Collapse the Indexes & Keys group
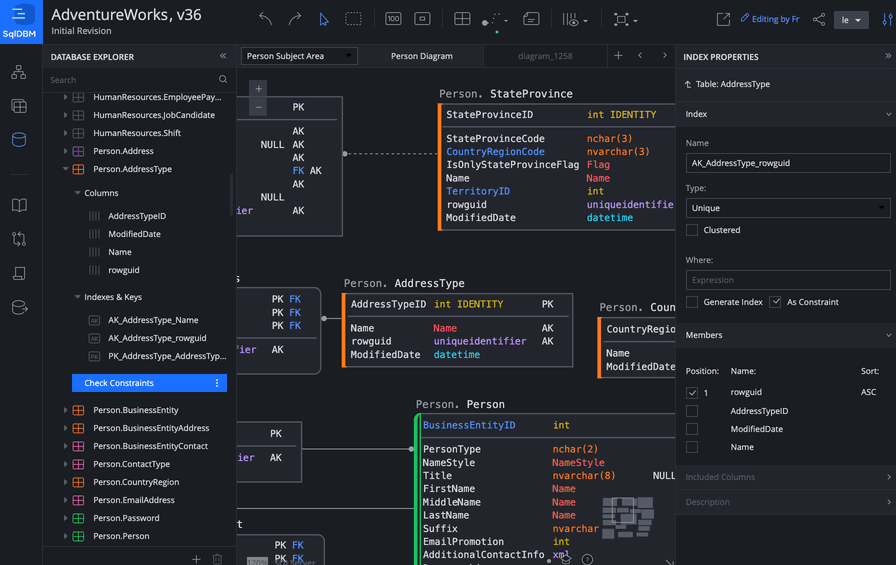This screenshot has width=896, height=565. pos(77,297)
